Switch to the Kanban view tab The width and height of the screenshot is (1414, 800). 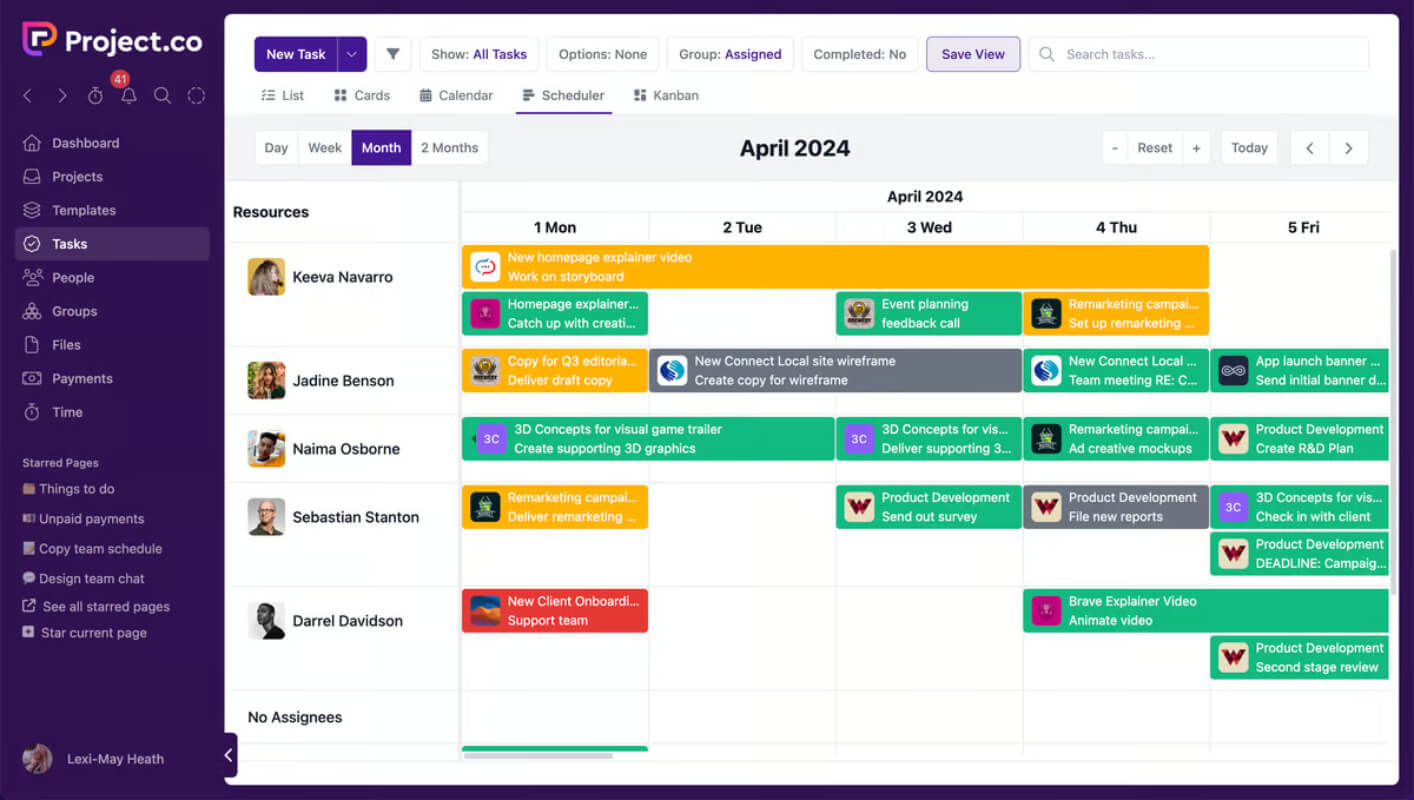pos(666,96)
